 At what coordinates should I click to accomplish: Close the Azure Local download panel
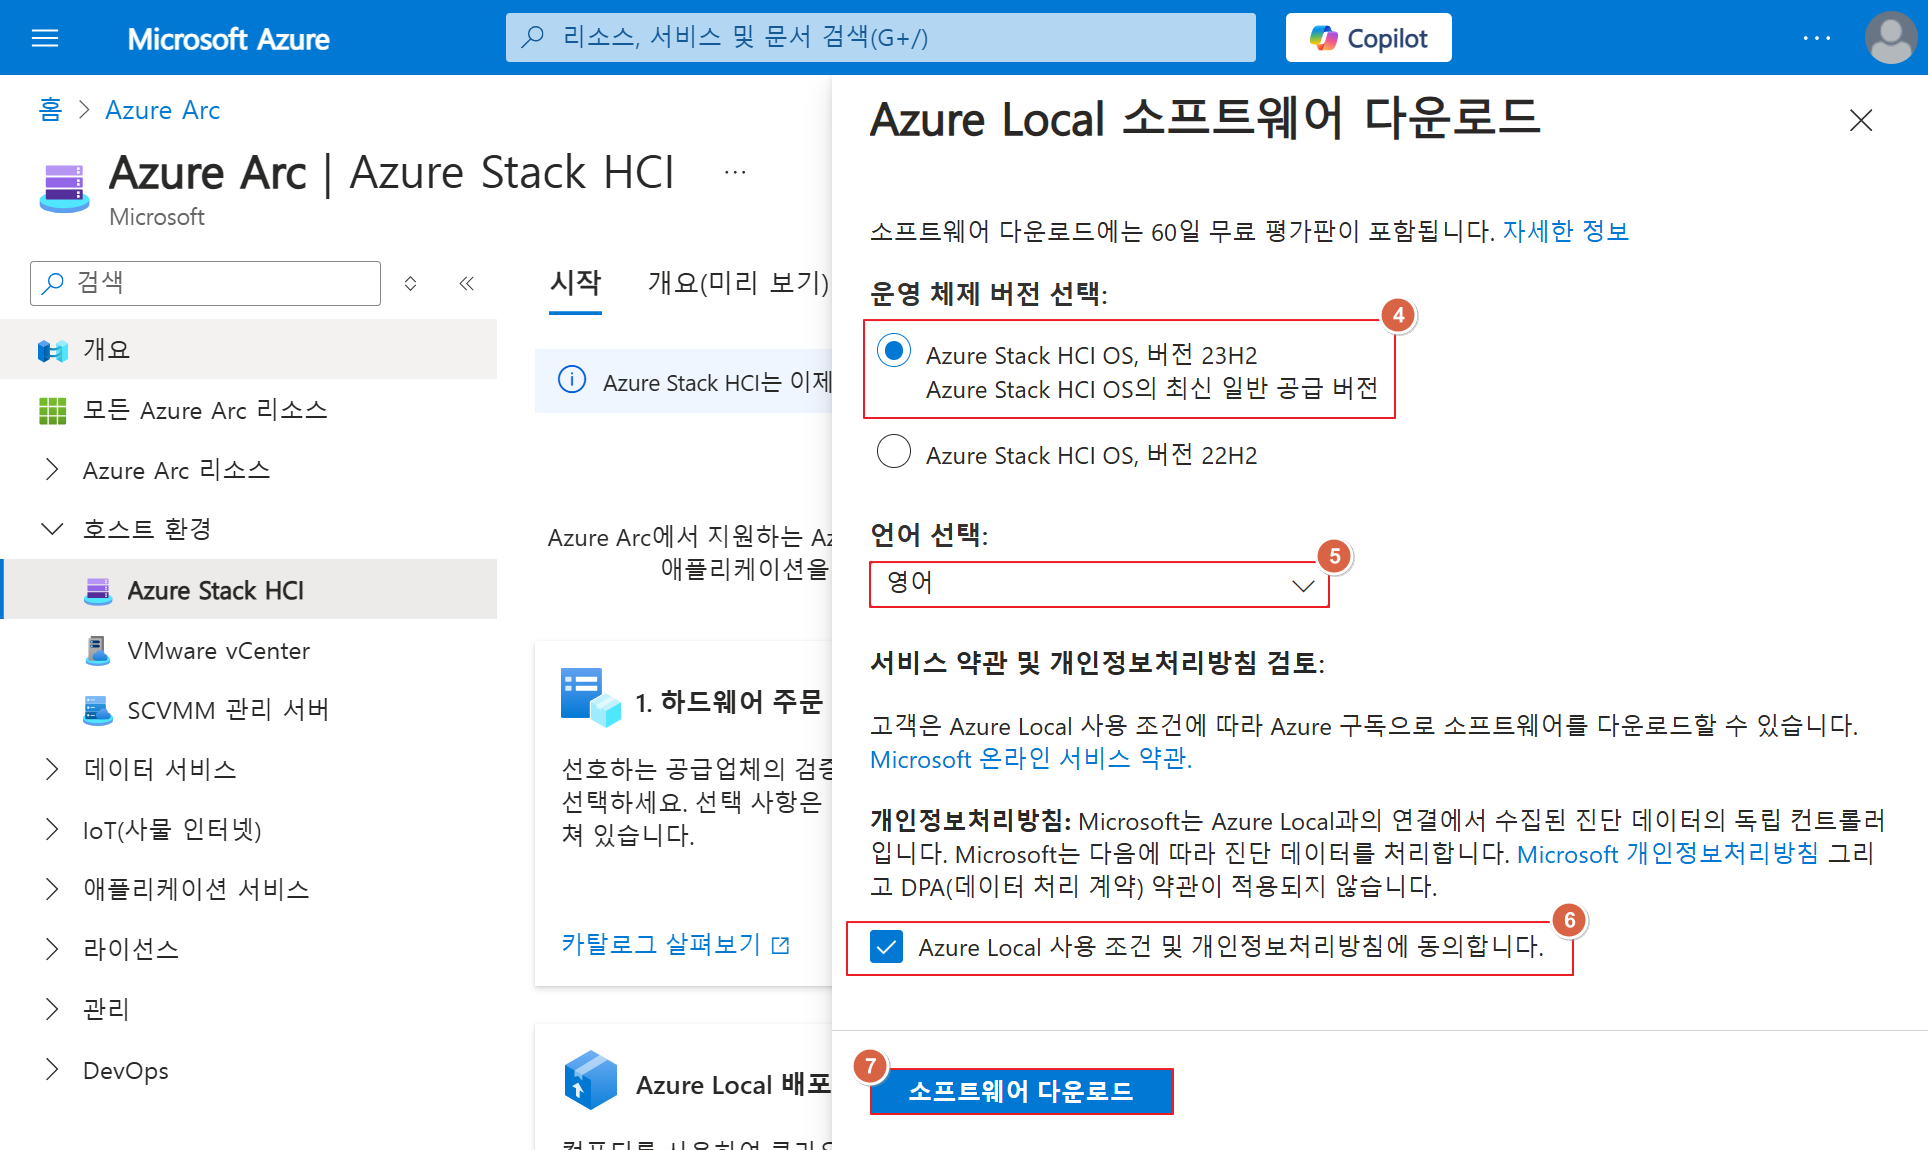(1861, 120)
